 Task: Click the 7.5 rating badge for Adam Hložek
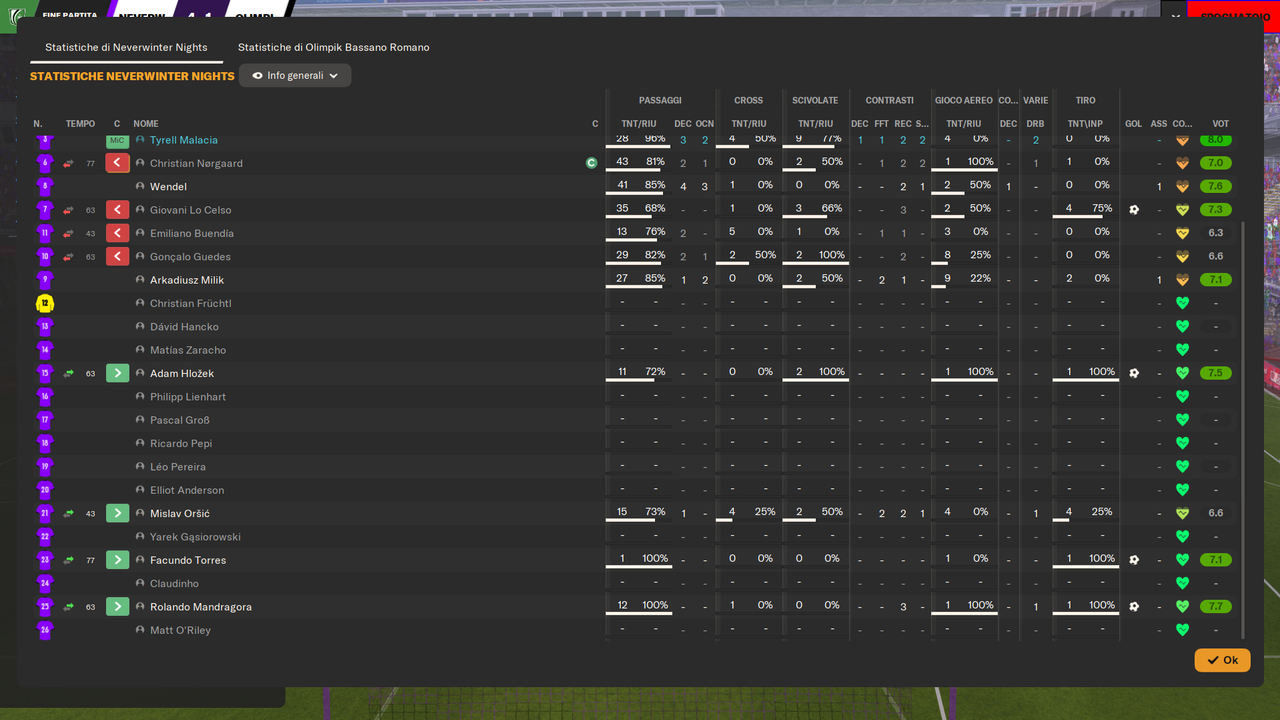click(x=1216, y=373)
